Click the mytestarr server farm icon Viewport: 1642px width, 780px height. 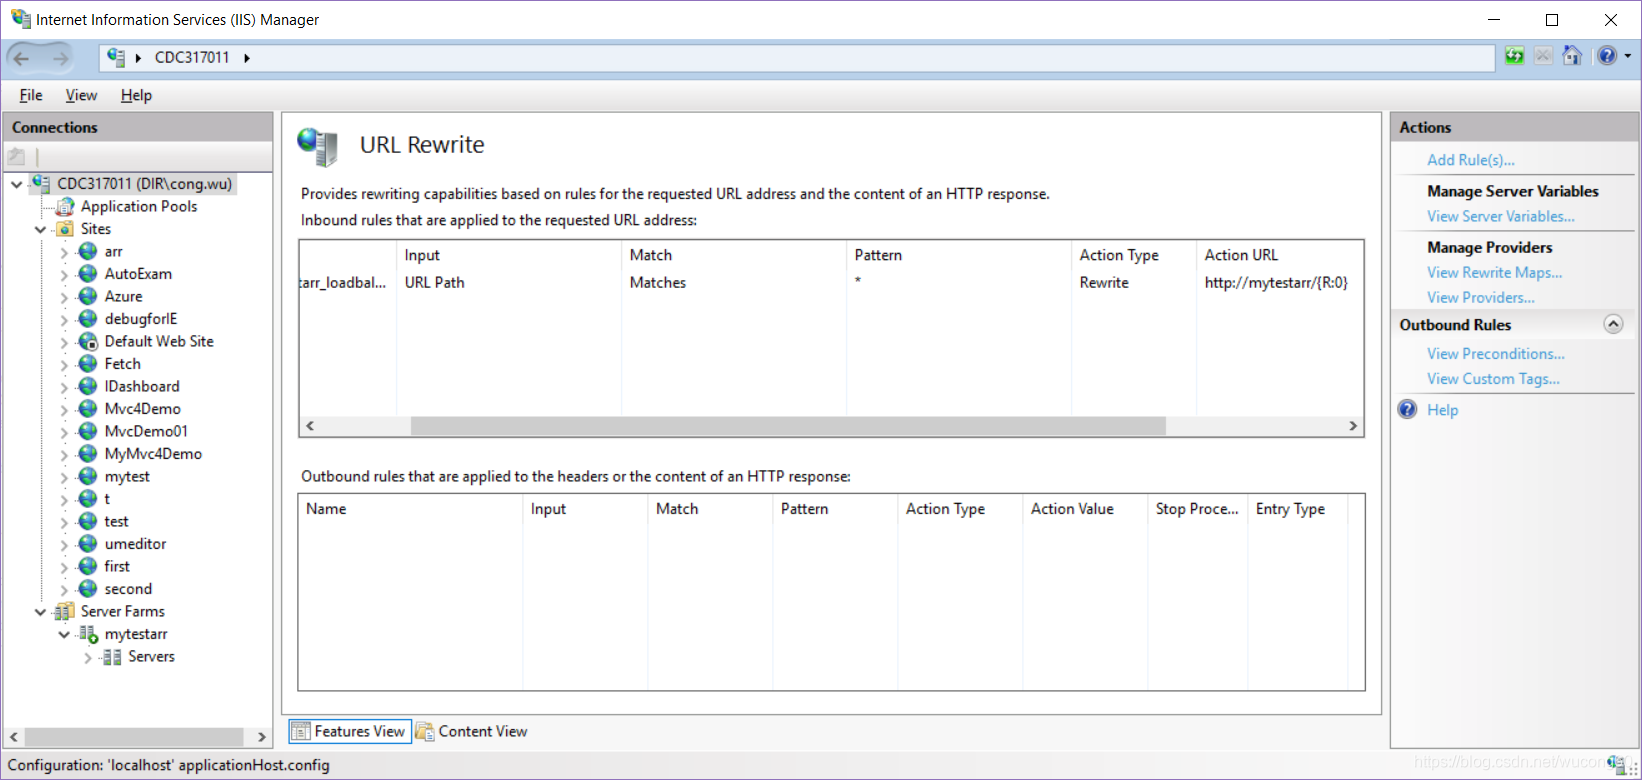coord(89,634)
